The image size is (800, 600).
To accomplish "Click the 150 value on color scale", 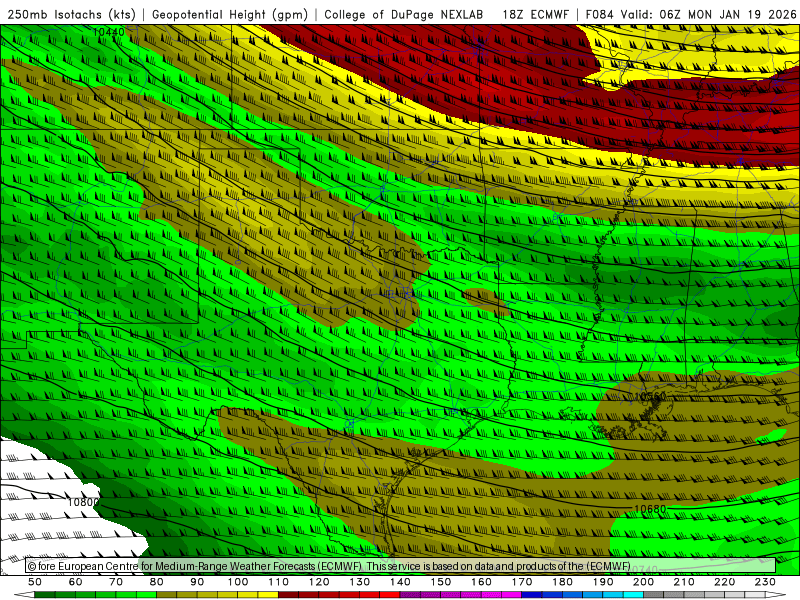I will coord(441,582).
